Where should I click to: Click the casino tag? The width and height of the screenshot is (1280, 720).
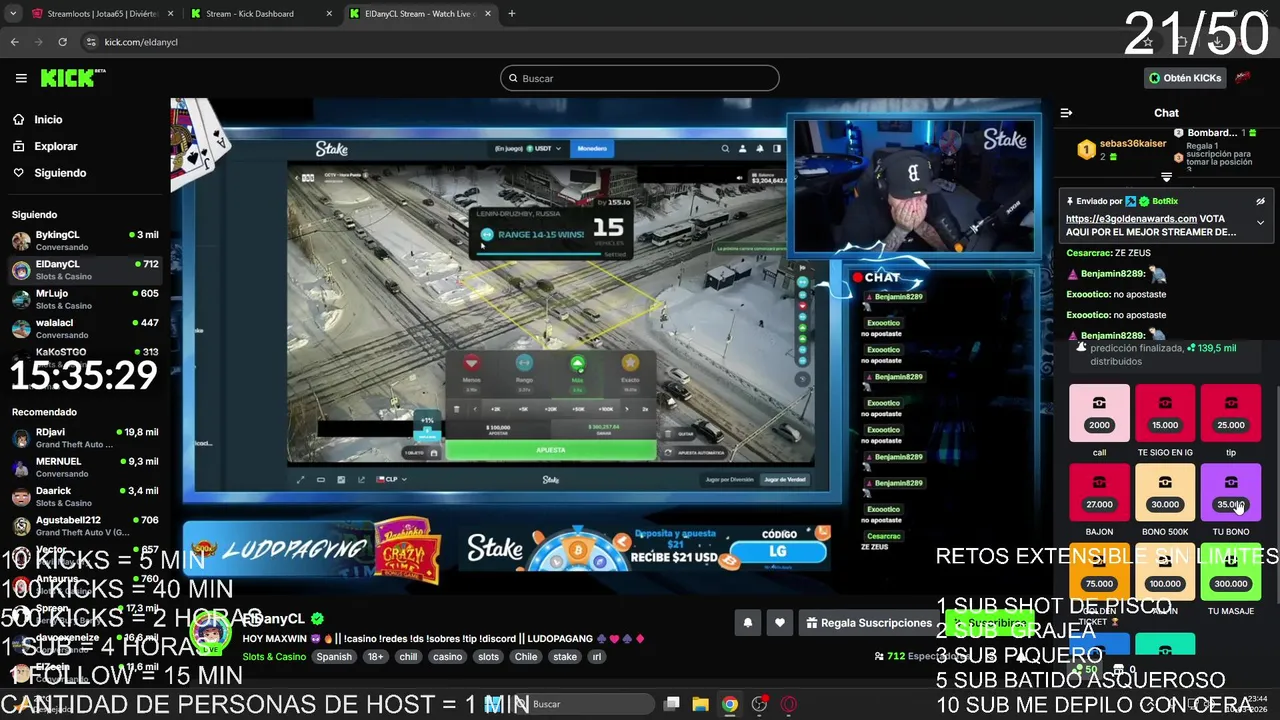(x=447, y=657)
